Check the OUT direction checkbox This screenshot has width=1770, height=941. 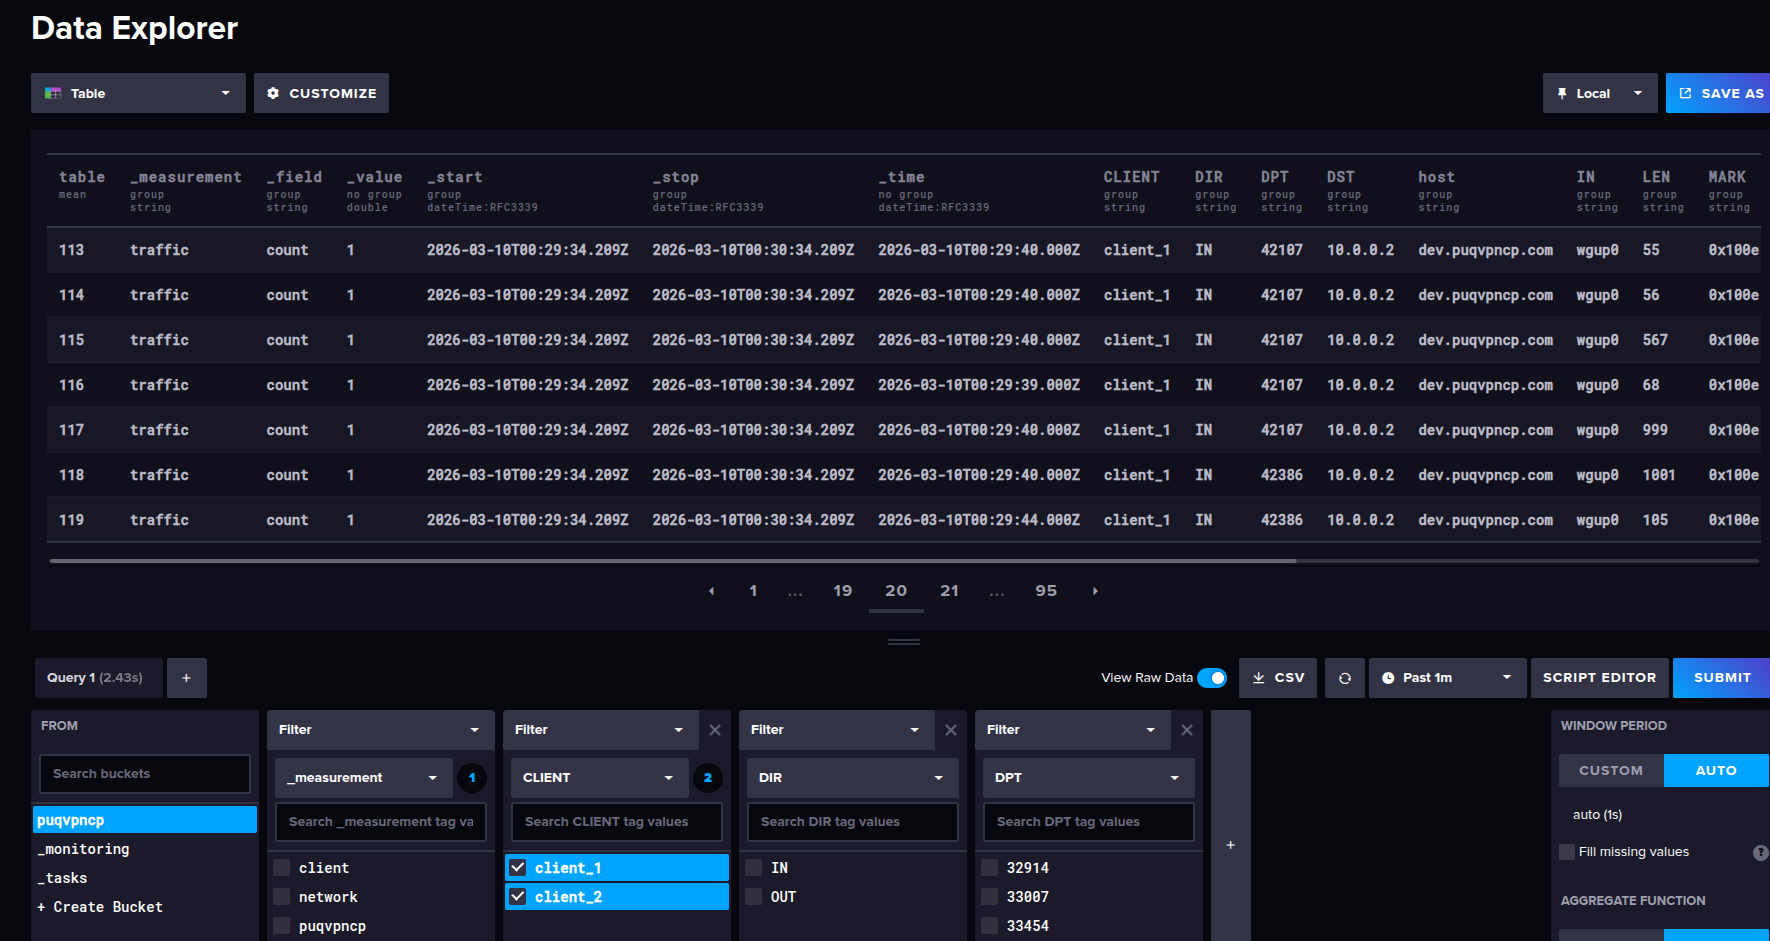pos(754,897)
